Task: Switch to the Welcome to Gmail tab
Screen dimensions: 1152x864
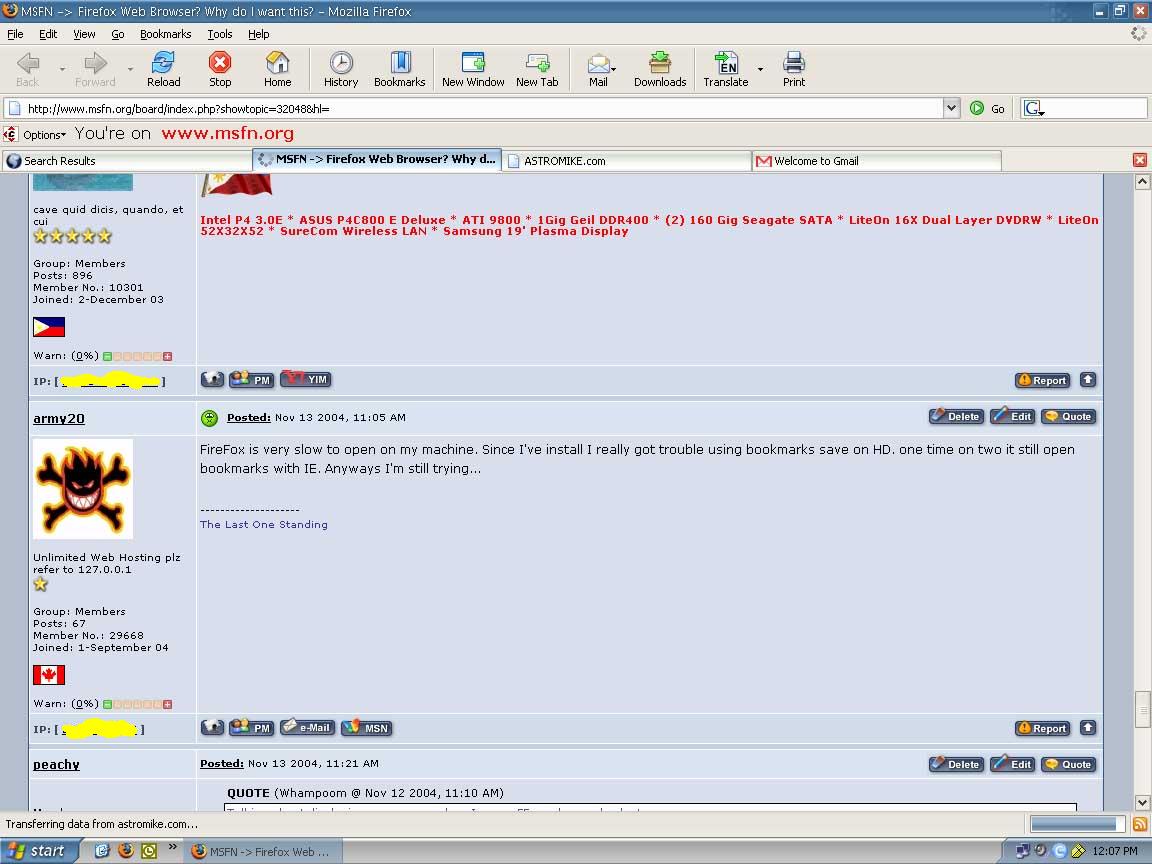Action: (x=876, y=161)
